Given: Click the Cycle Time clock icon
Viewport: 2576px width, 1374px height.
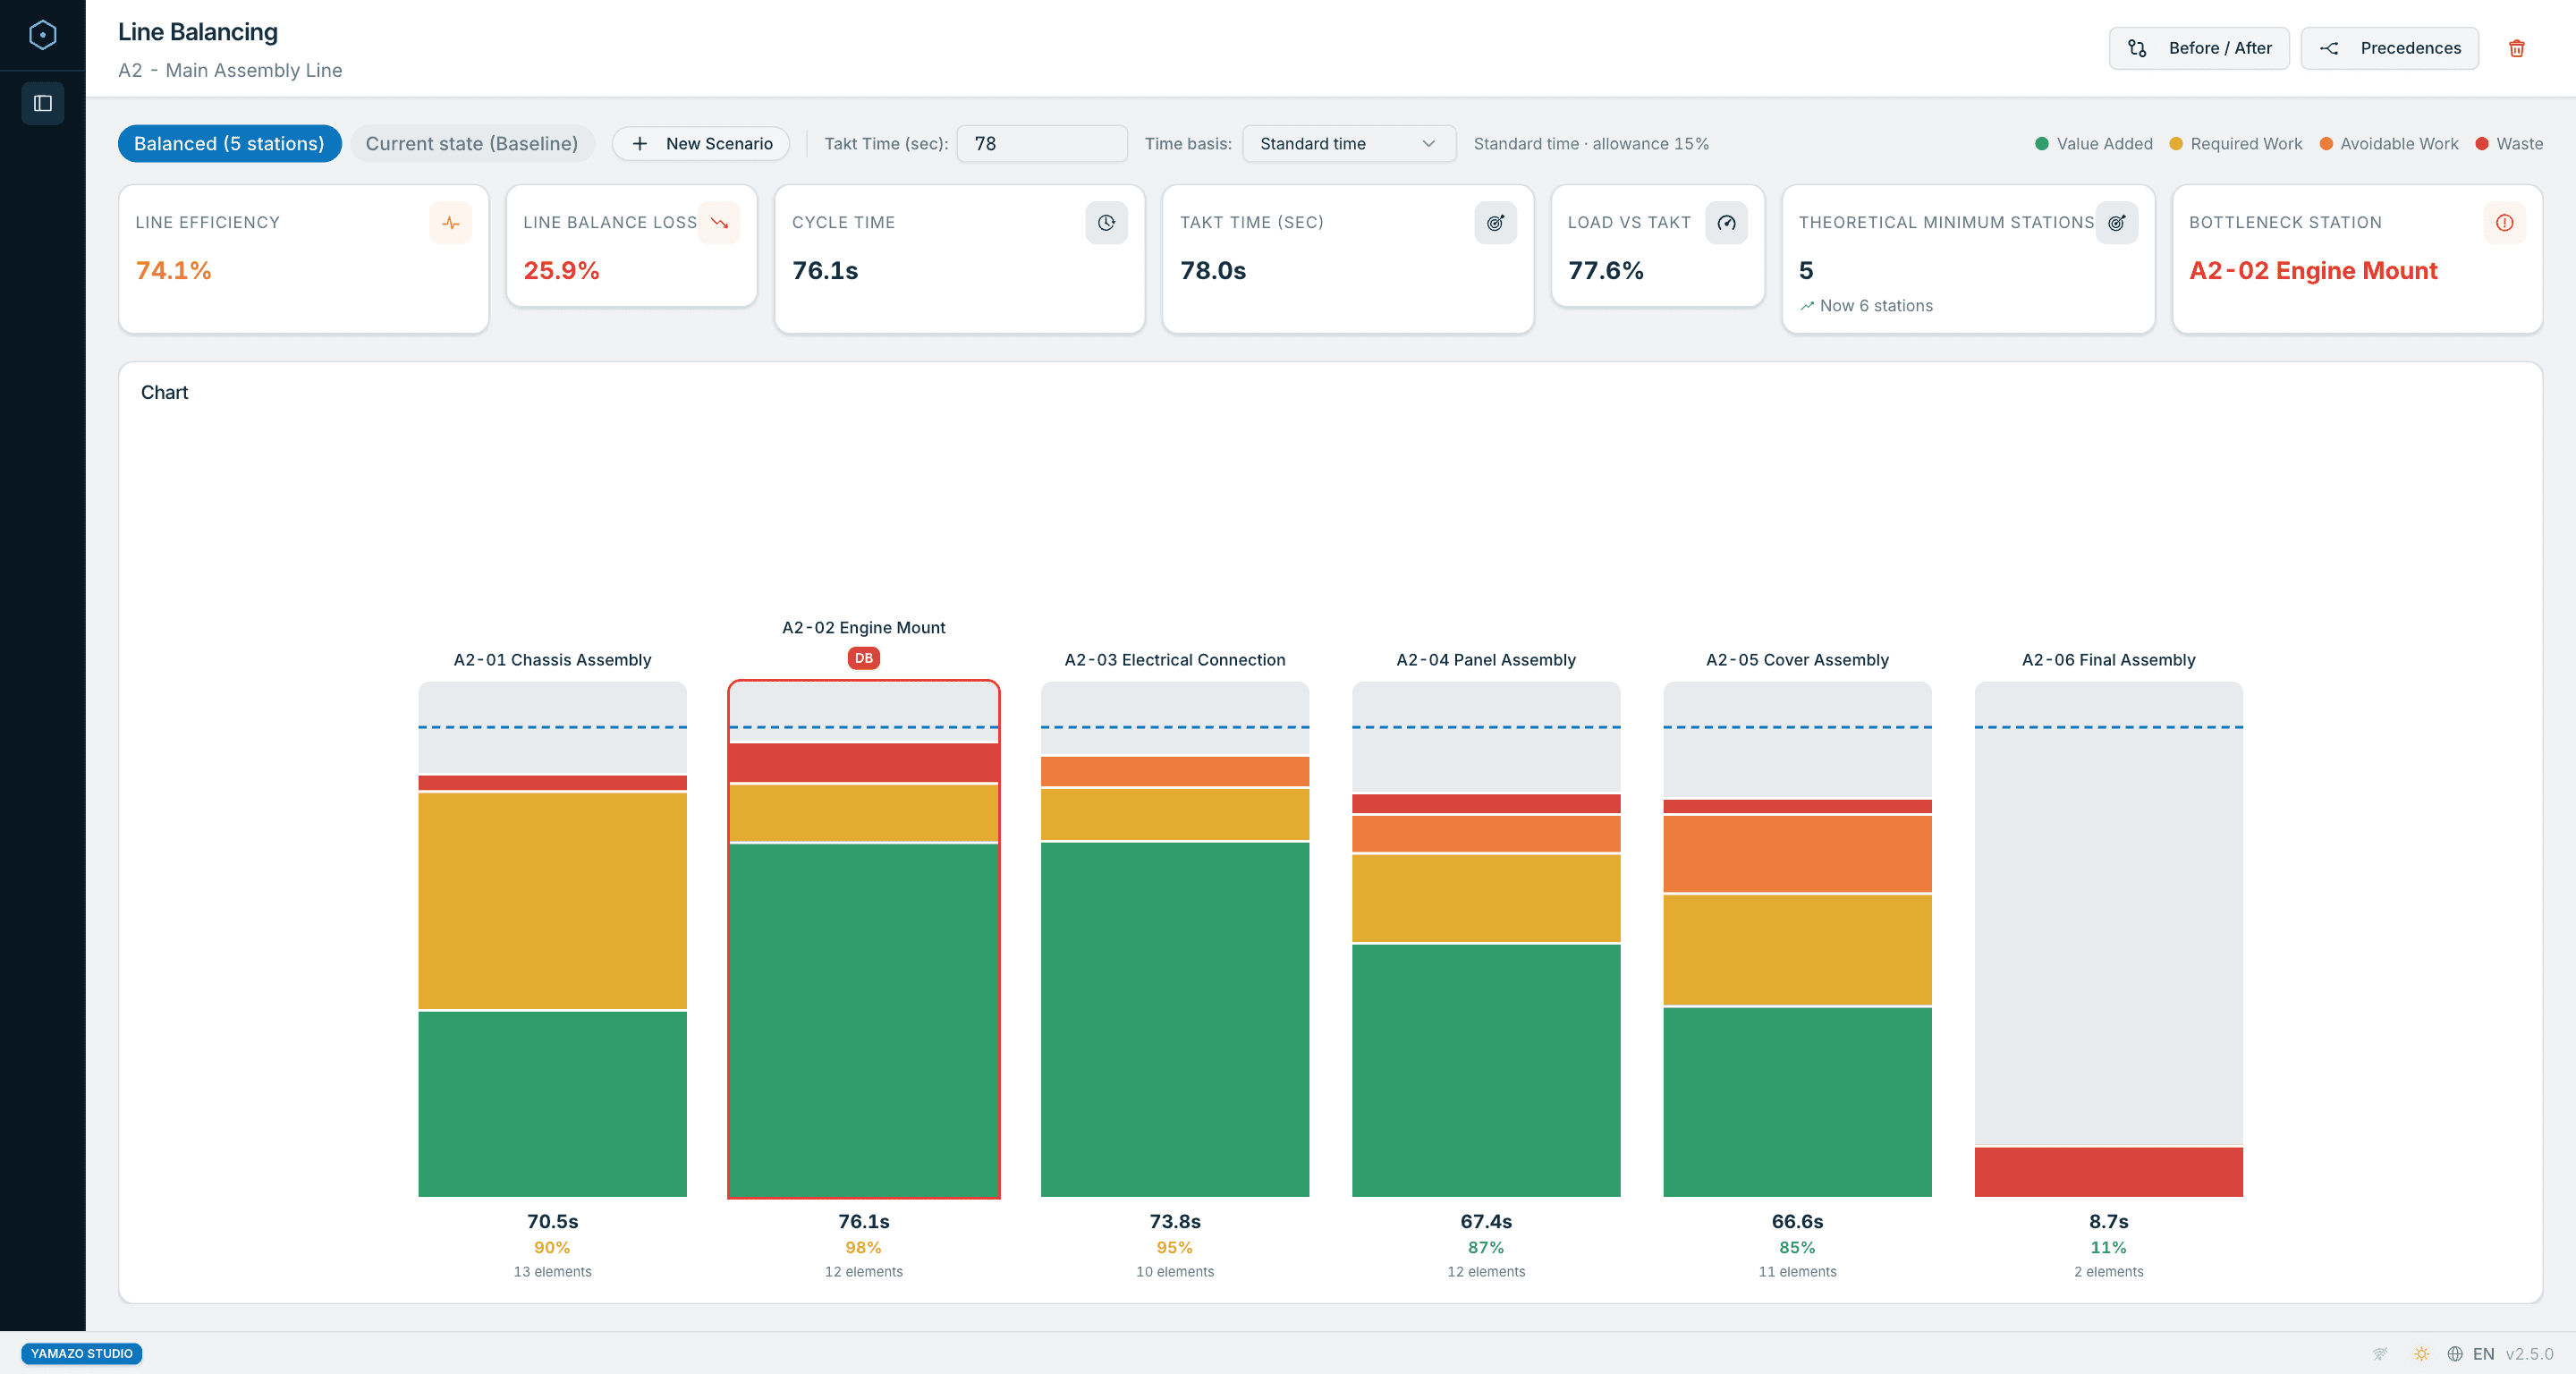Looking at the screenshot, I should (1106, 223).
